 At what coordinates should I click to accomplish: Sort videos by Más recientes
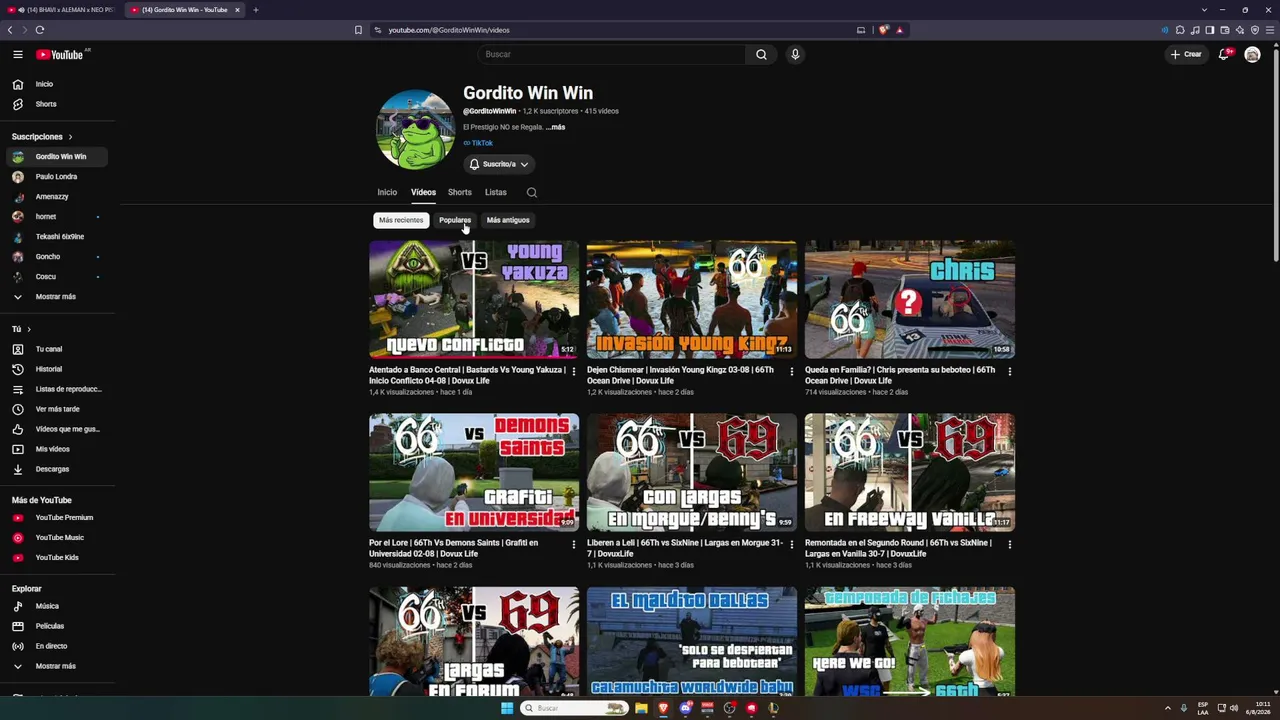tap(401, 220)
